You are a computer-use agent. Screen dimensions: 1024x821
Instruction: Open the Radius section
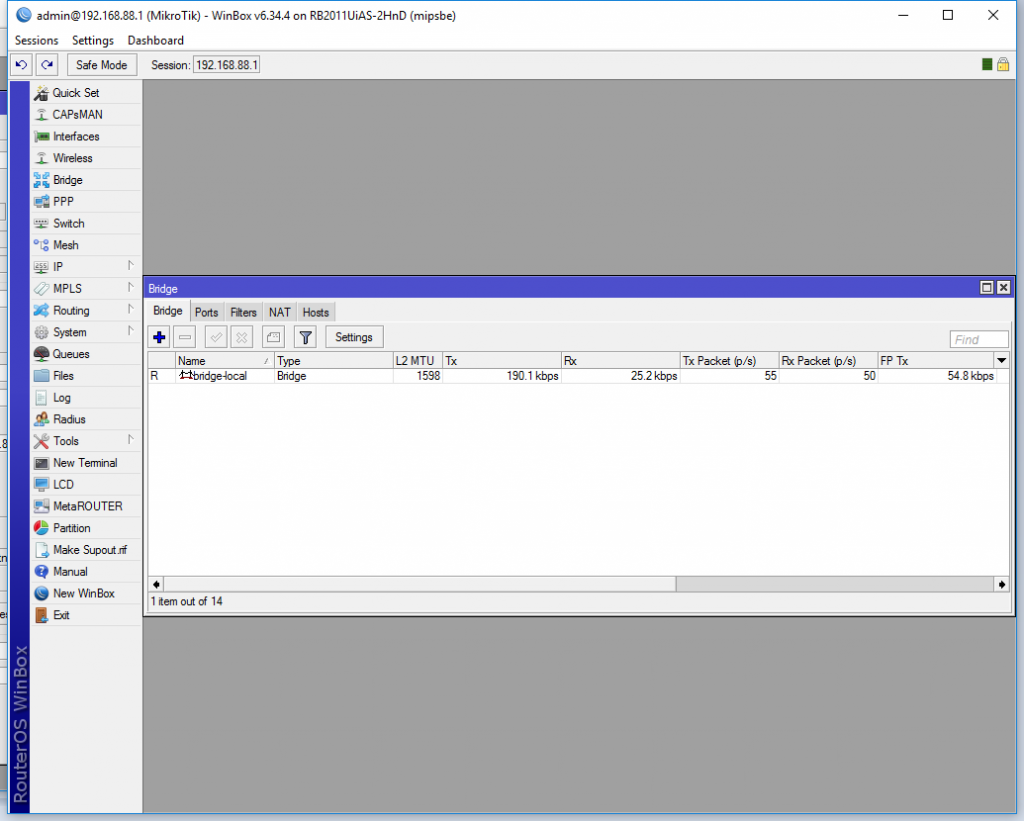click(x=86, y=419)
